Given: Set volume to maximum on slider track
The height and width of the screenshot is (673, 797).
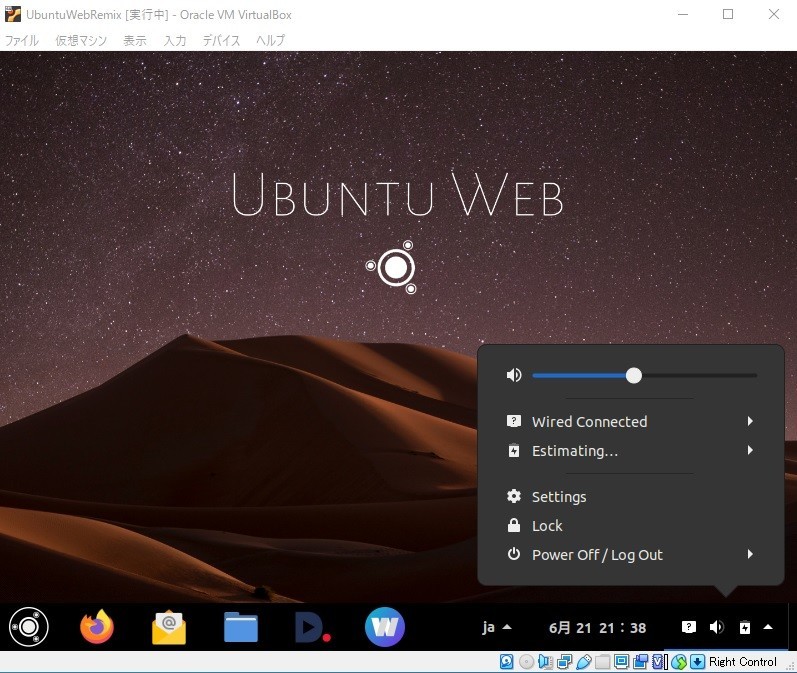Looking at the screenshot, I should (755, 375).
